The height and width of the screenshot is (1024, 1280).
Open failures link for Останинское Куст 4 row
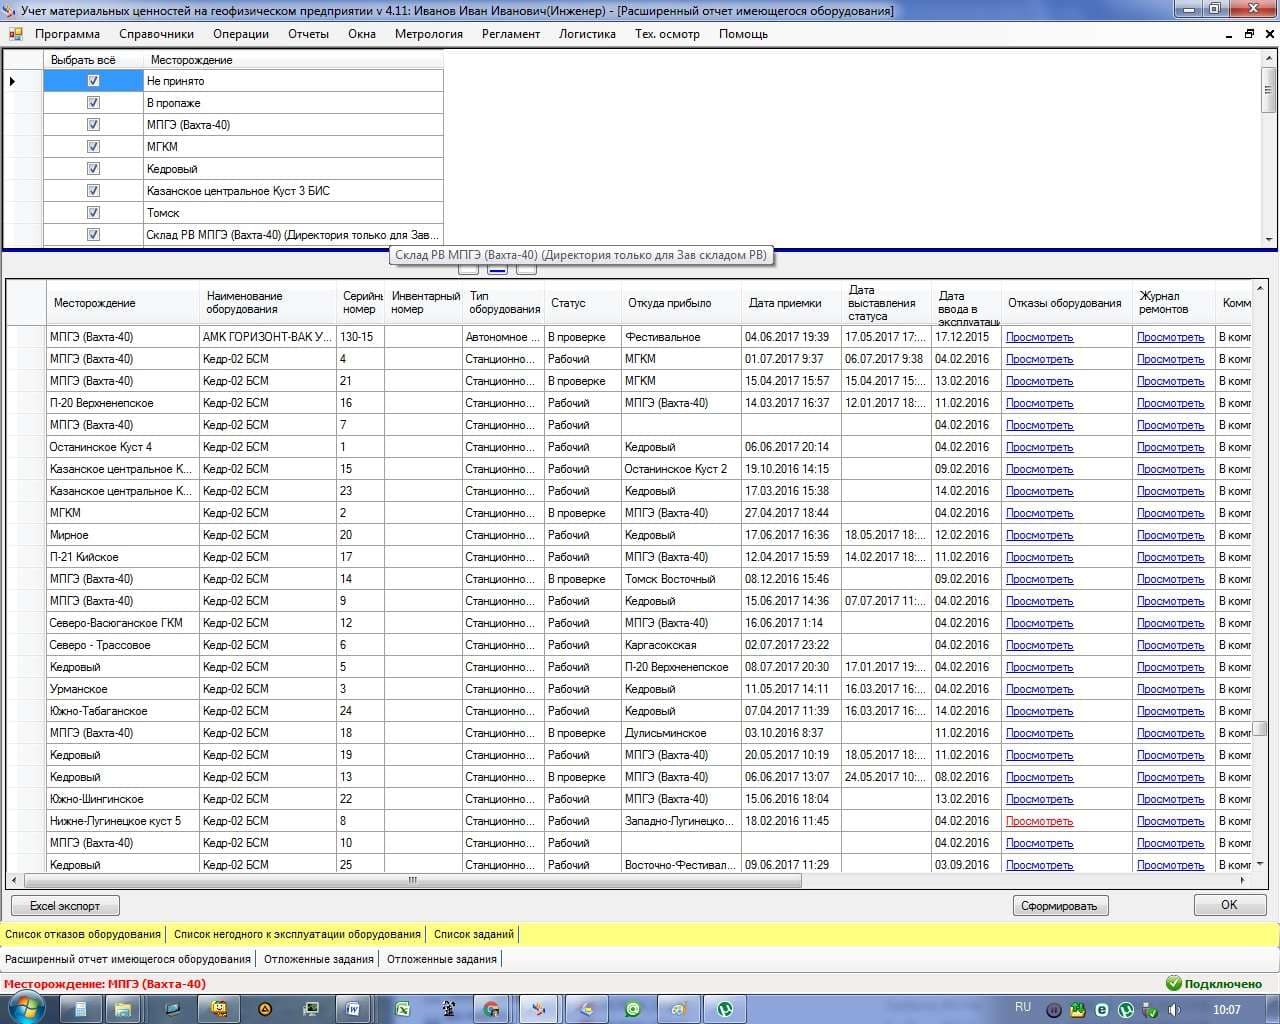[1039, 447]
